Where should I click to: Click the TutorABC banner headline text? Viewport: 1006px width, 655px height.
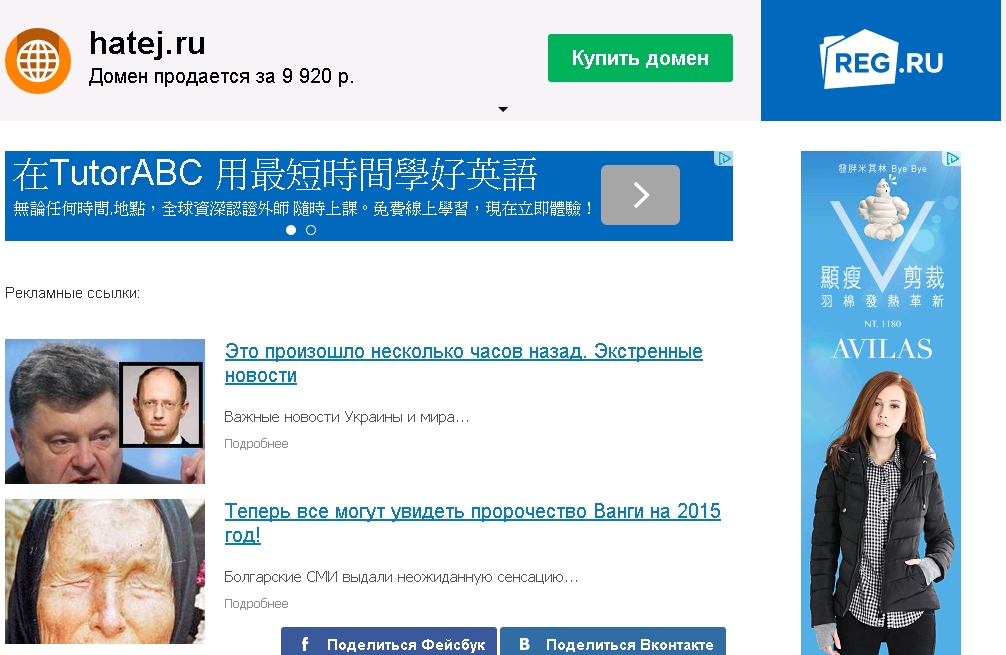coord(276,175)
